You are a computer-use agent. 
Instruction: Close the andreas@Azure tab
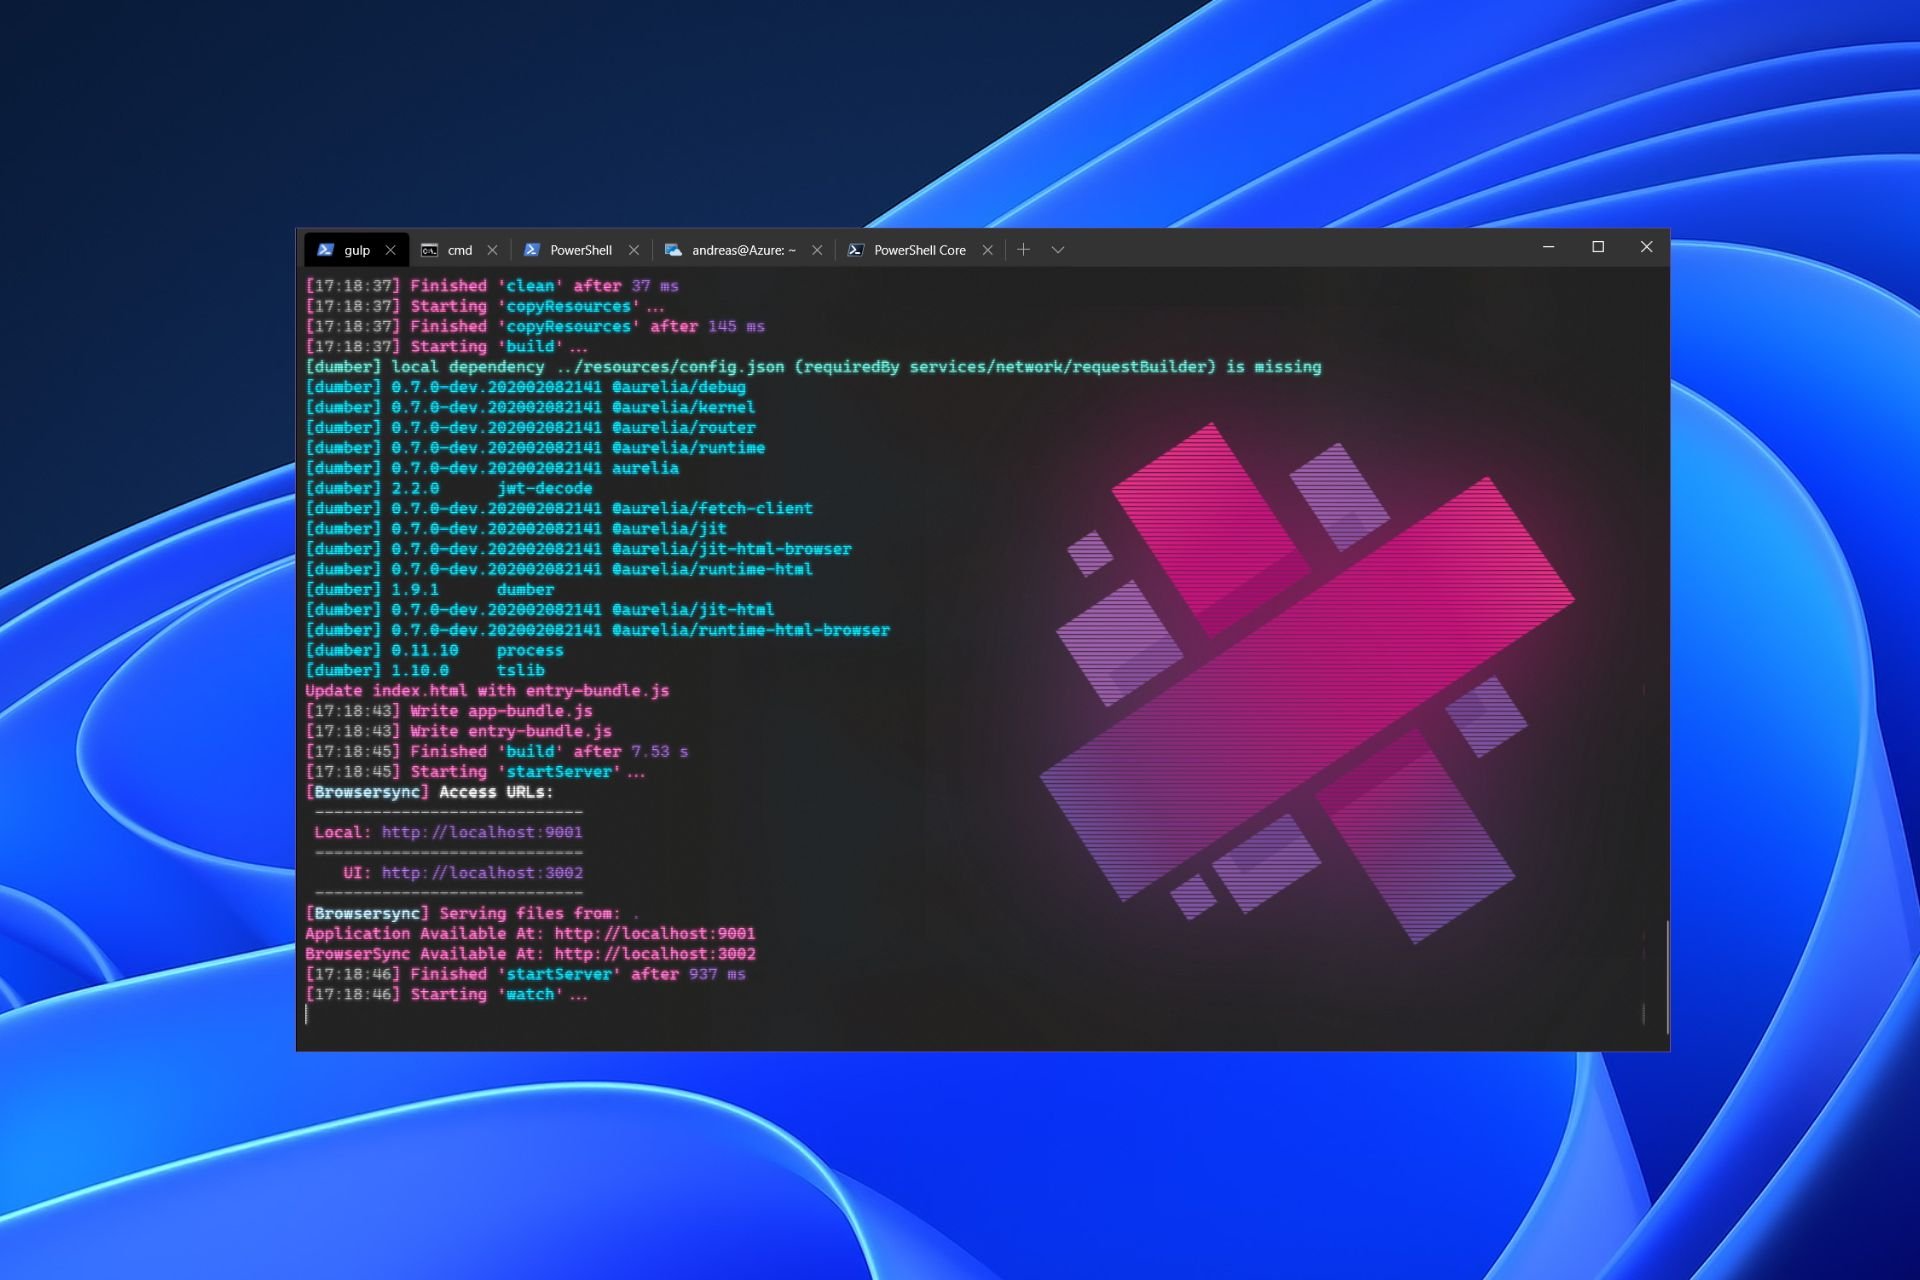pyautogui.click(x=817, y=250)
